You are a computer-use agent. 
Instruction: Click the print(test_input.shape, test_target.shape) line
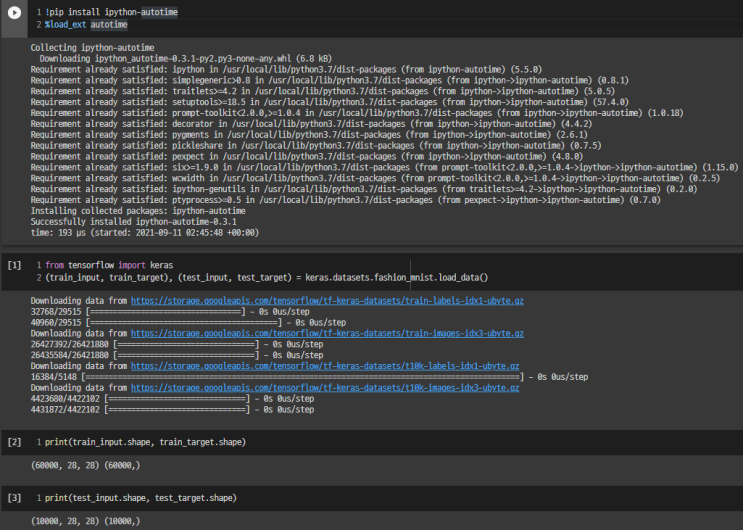pyautogui.click(x=141, y=498)
